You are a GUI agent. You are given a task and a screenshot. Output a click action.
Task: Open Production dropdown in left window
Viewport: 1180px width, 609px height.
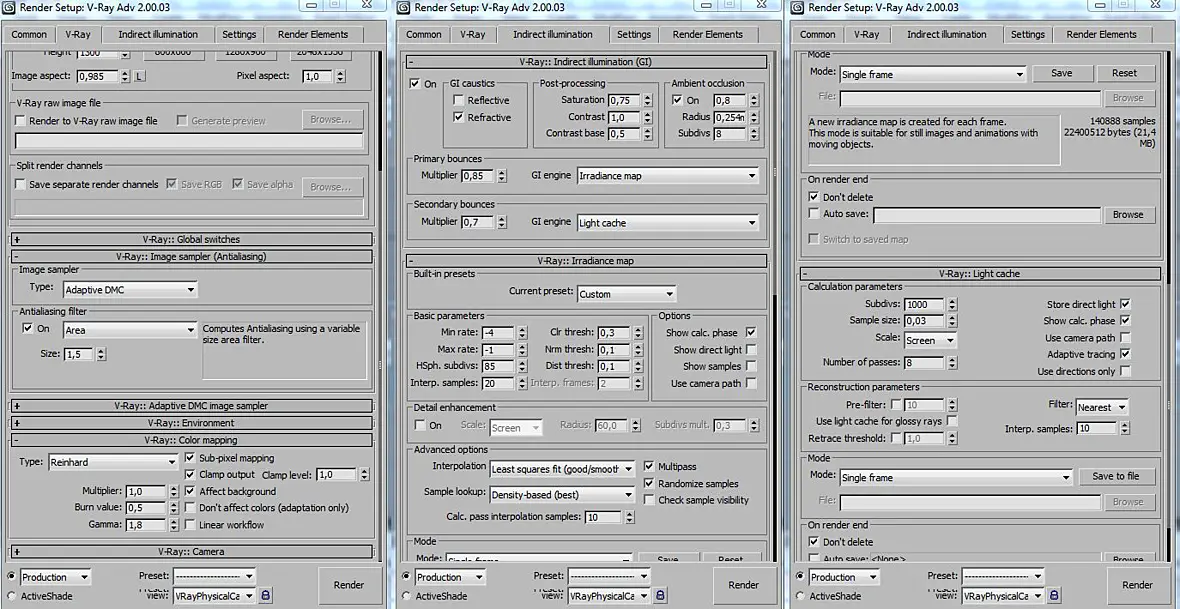click(x=55, y=577)
